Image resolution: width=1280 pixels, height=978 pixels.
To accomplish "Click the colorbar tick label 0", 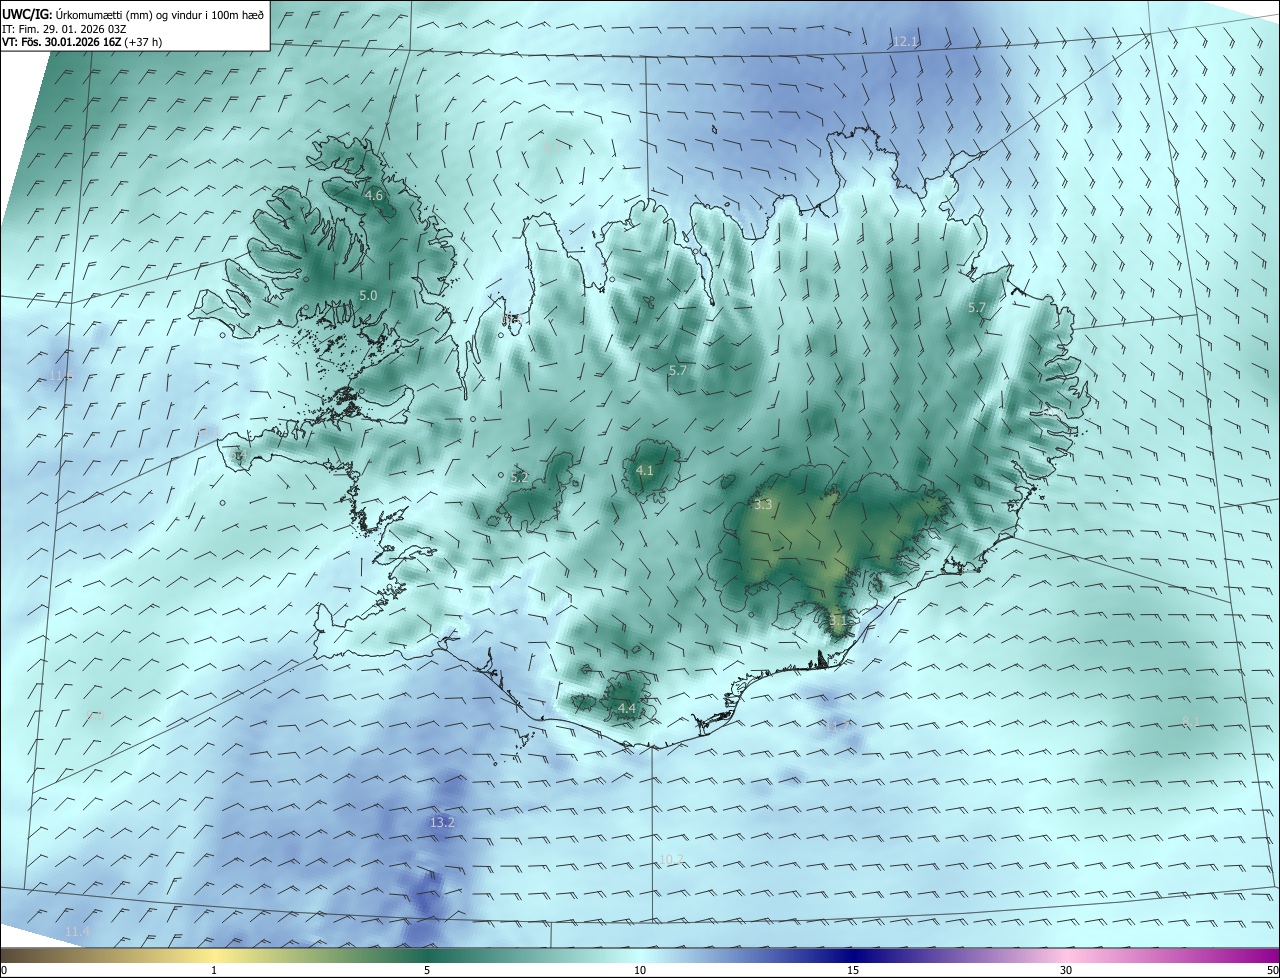I will (x=4, y=970).
